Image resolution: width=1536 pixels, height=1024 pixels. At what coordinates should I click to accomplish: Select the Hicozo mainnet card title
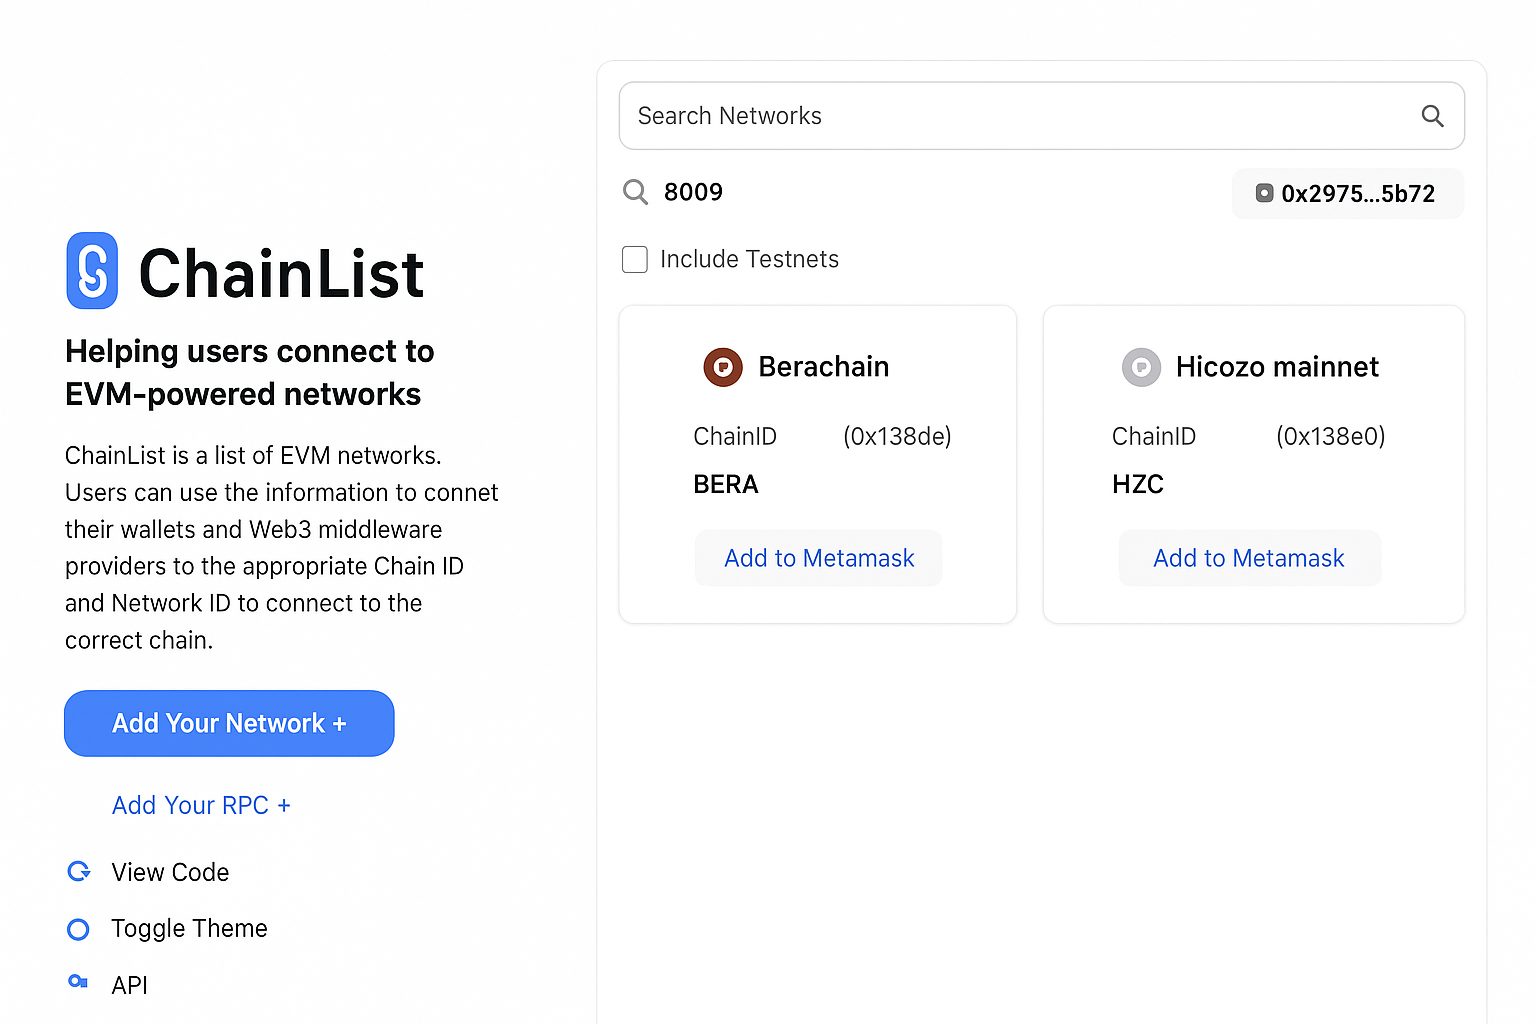pos(1277,367)
